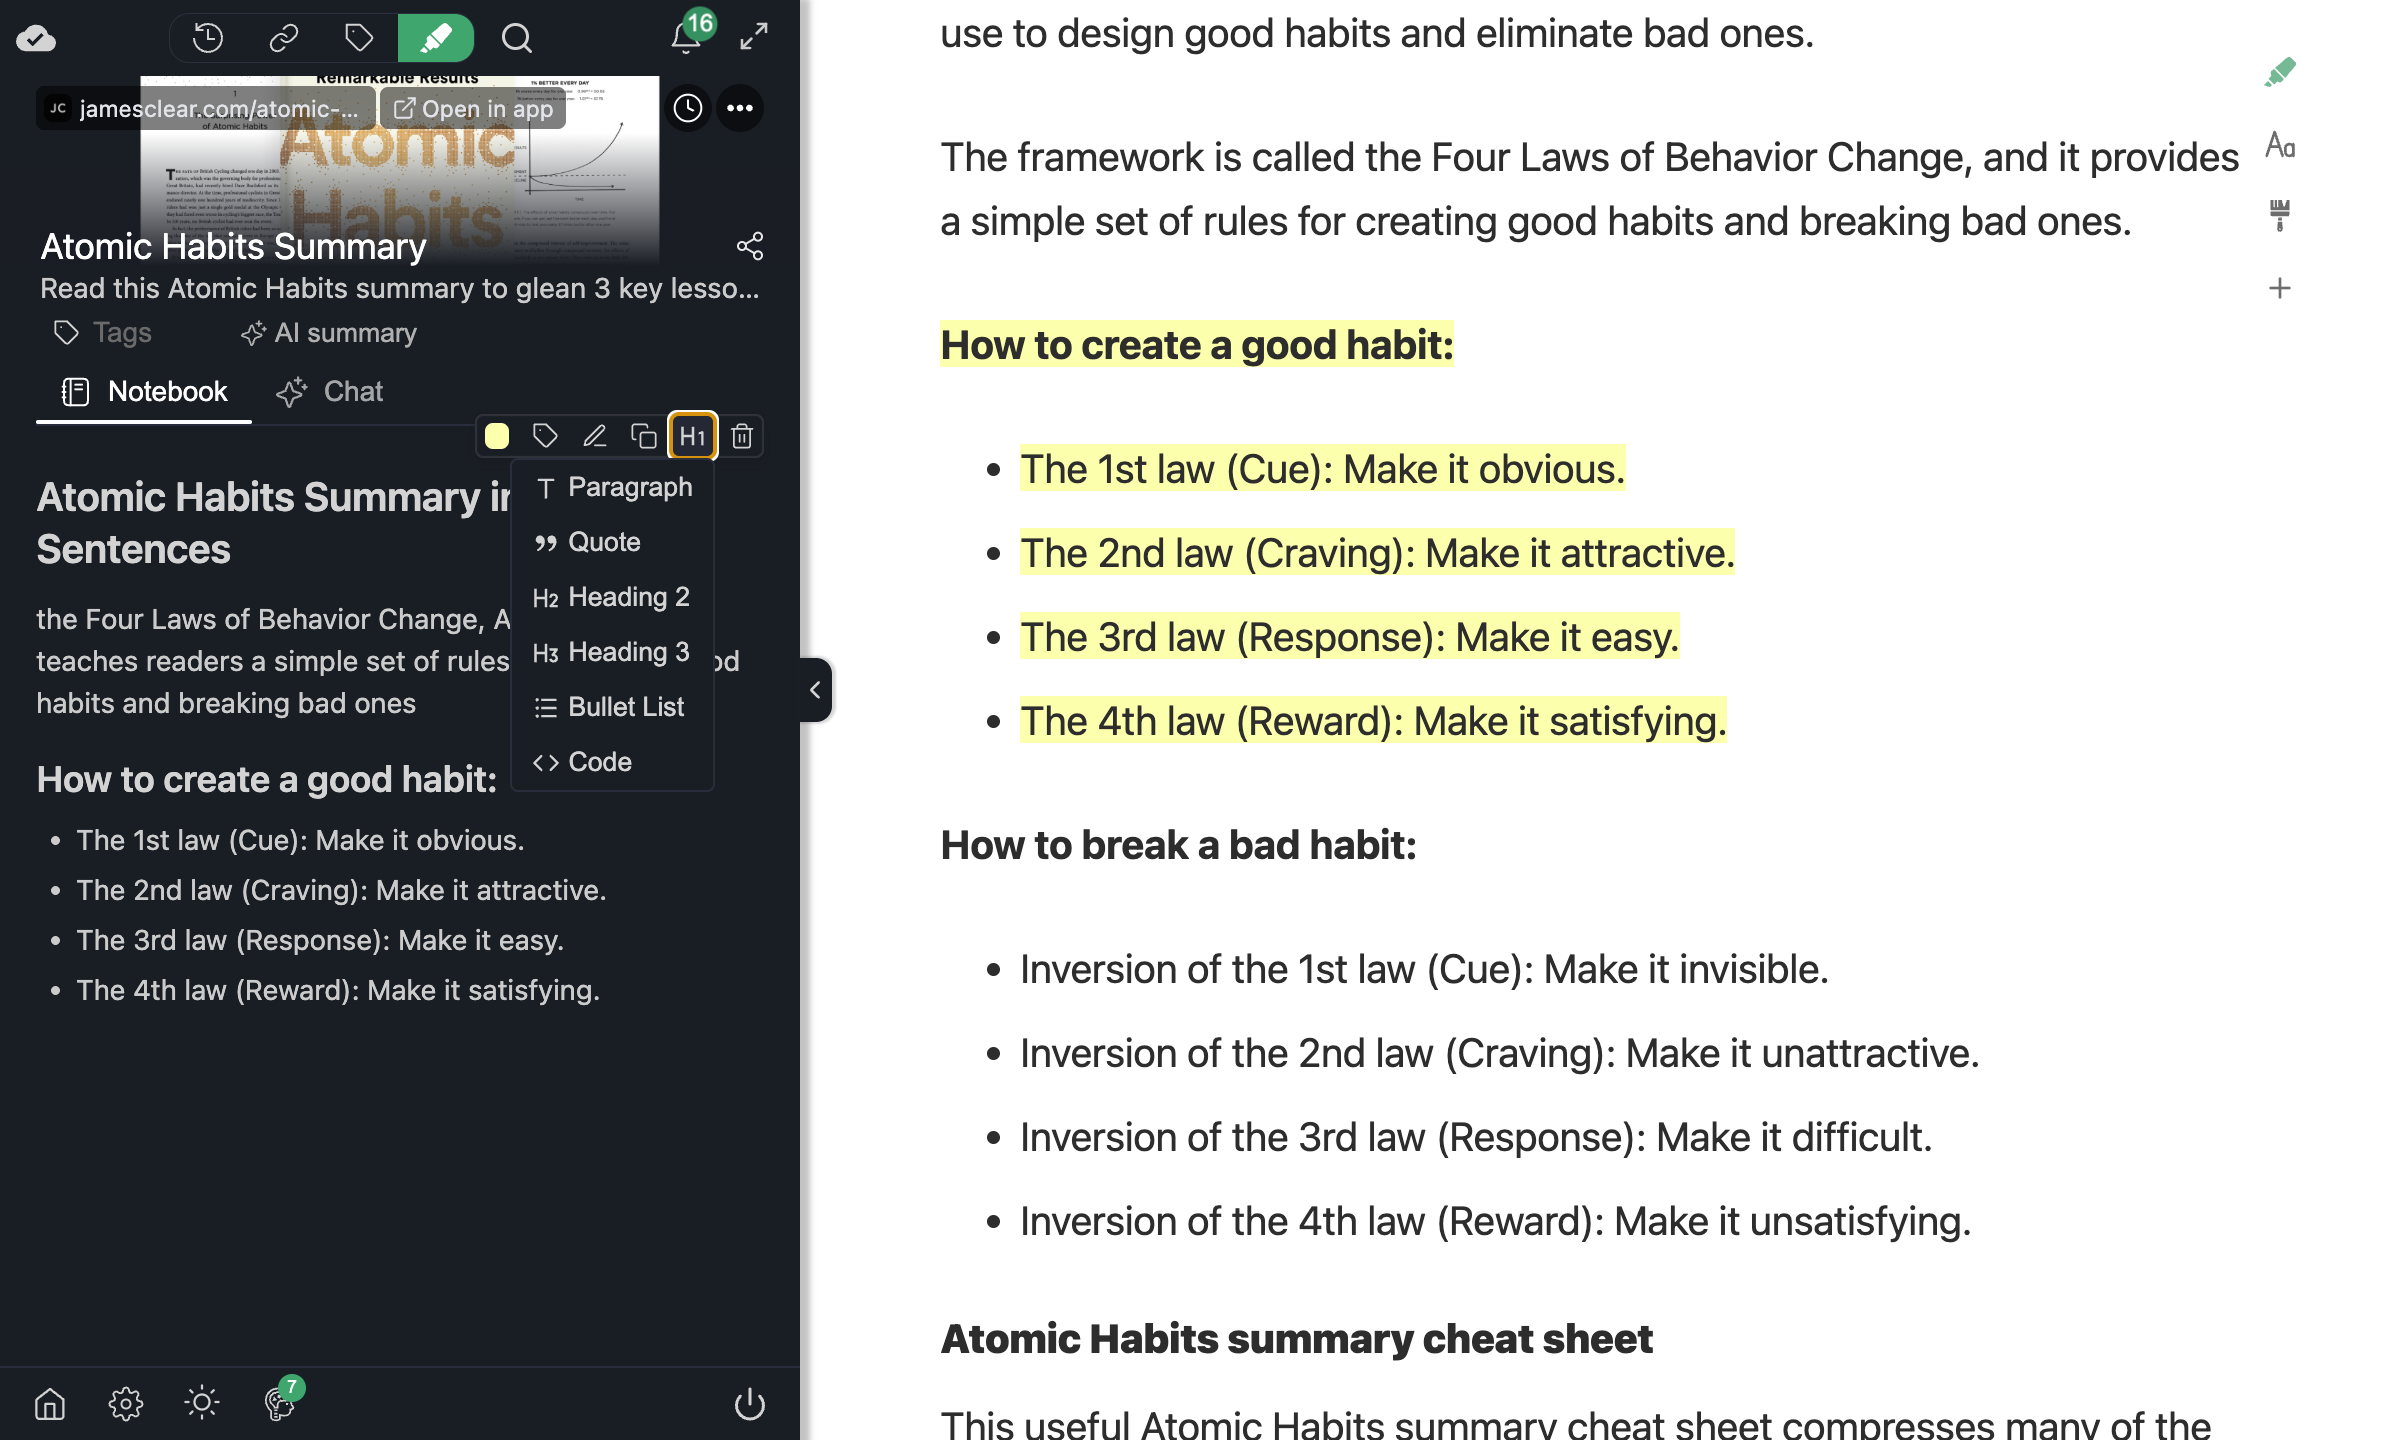Click the link icon in top toolbar

click(x=283, y=37)
